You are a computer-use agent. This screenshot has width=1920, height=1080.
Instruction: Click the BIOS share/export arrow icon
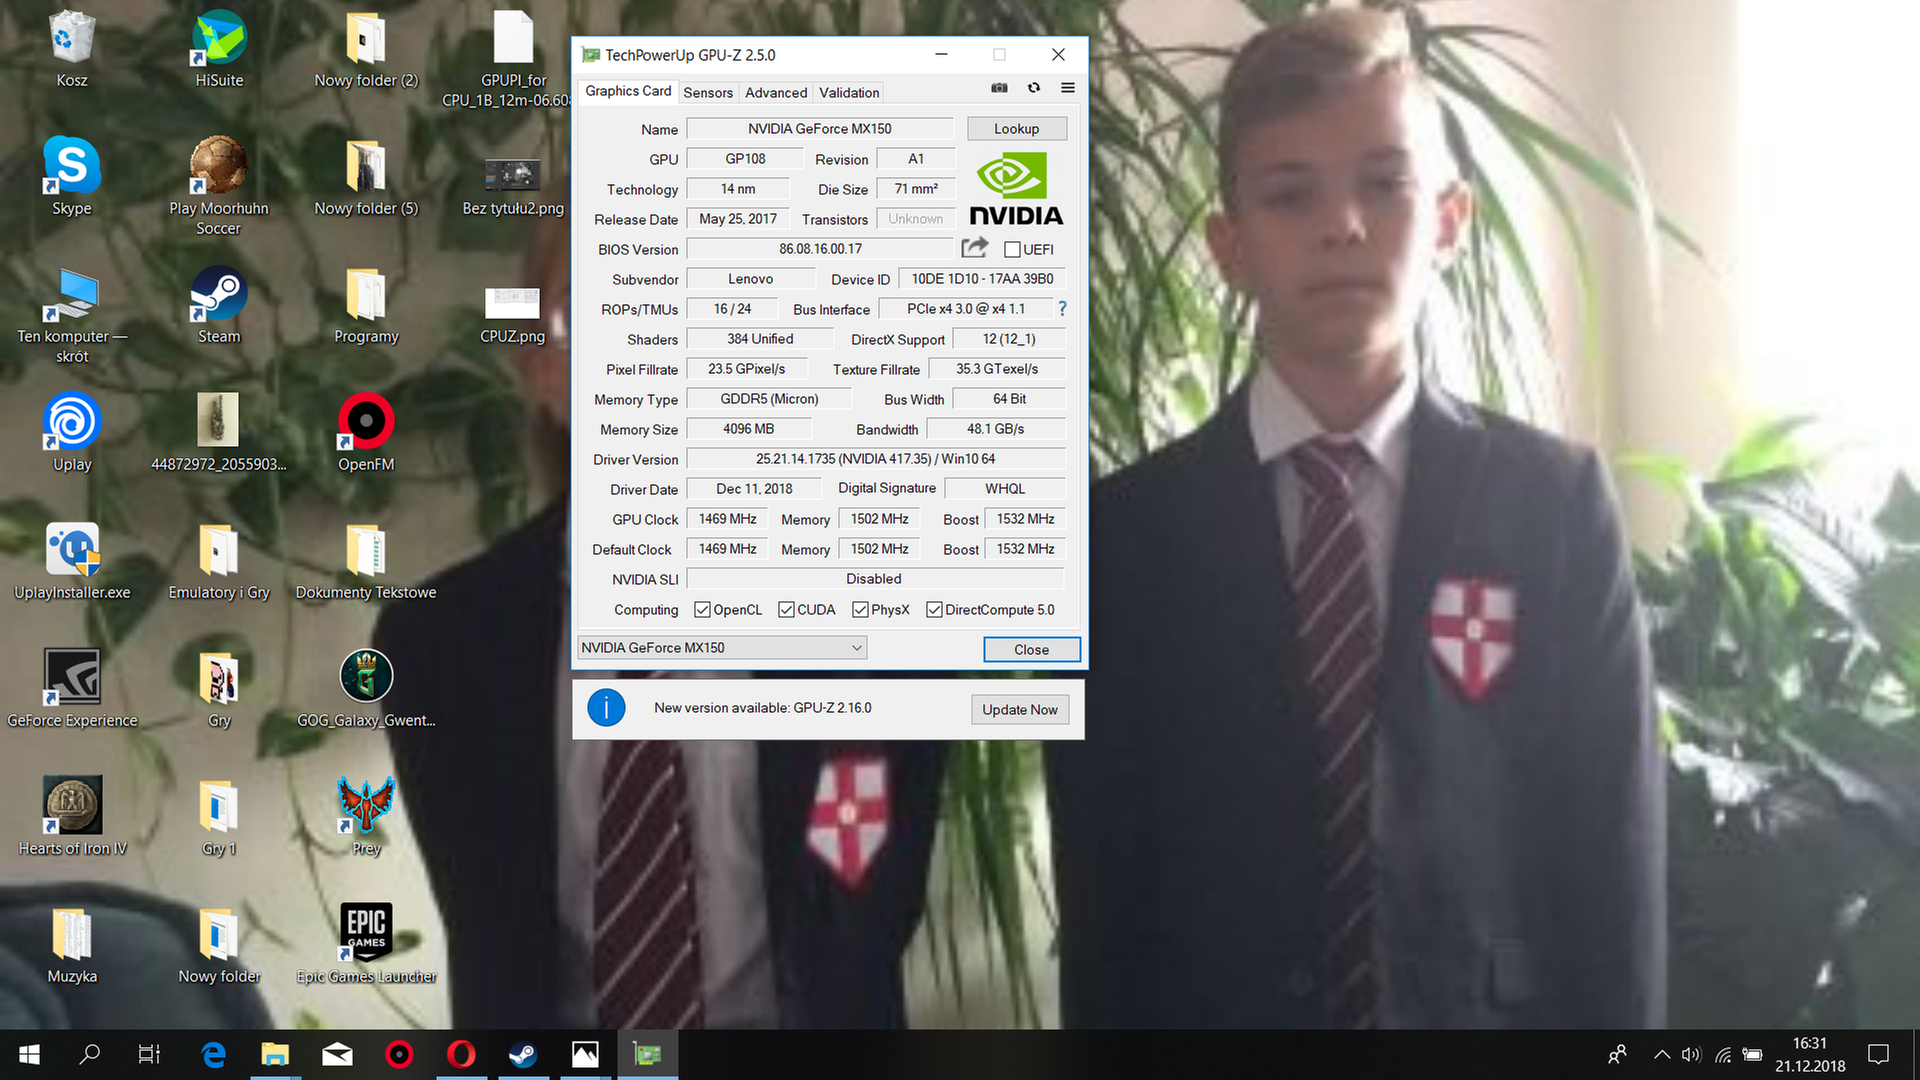pos(975,248)
